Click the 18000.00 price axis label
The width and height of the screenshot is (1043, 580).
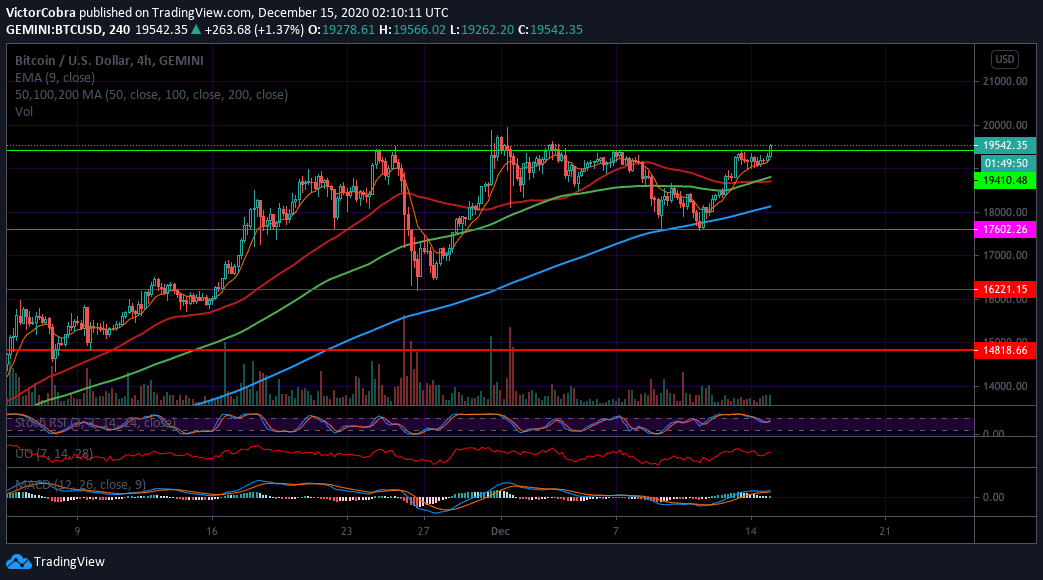[1004, 212]
